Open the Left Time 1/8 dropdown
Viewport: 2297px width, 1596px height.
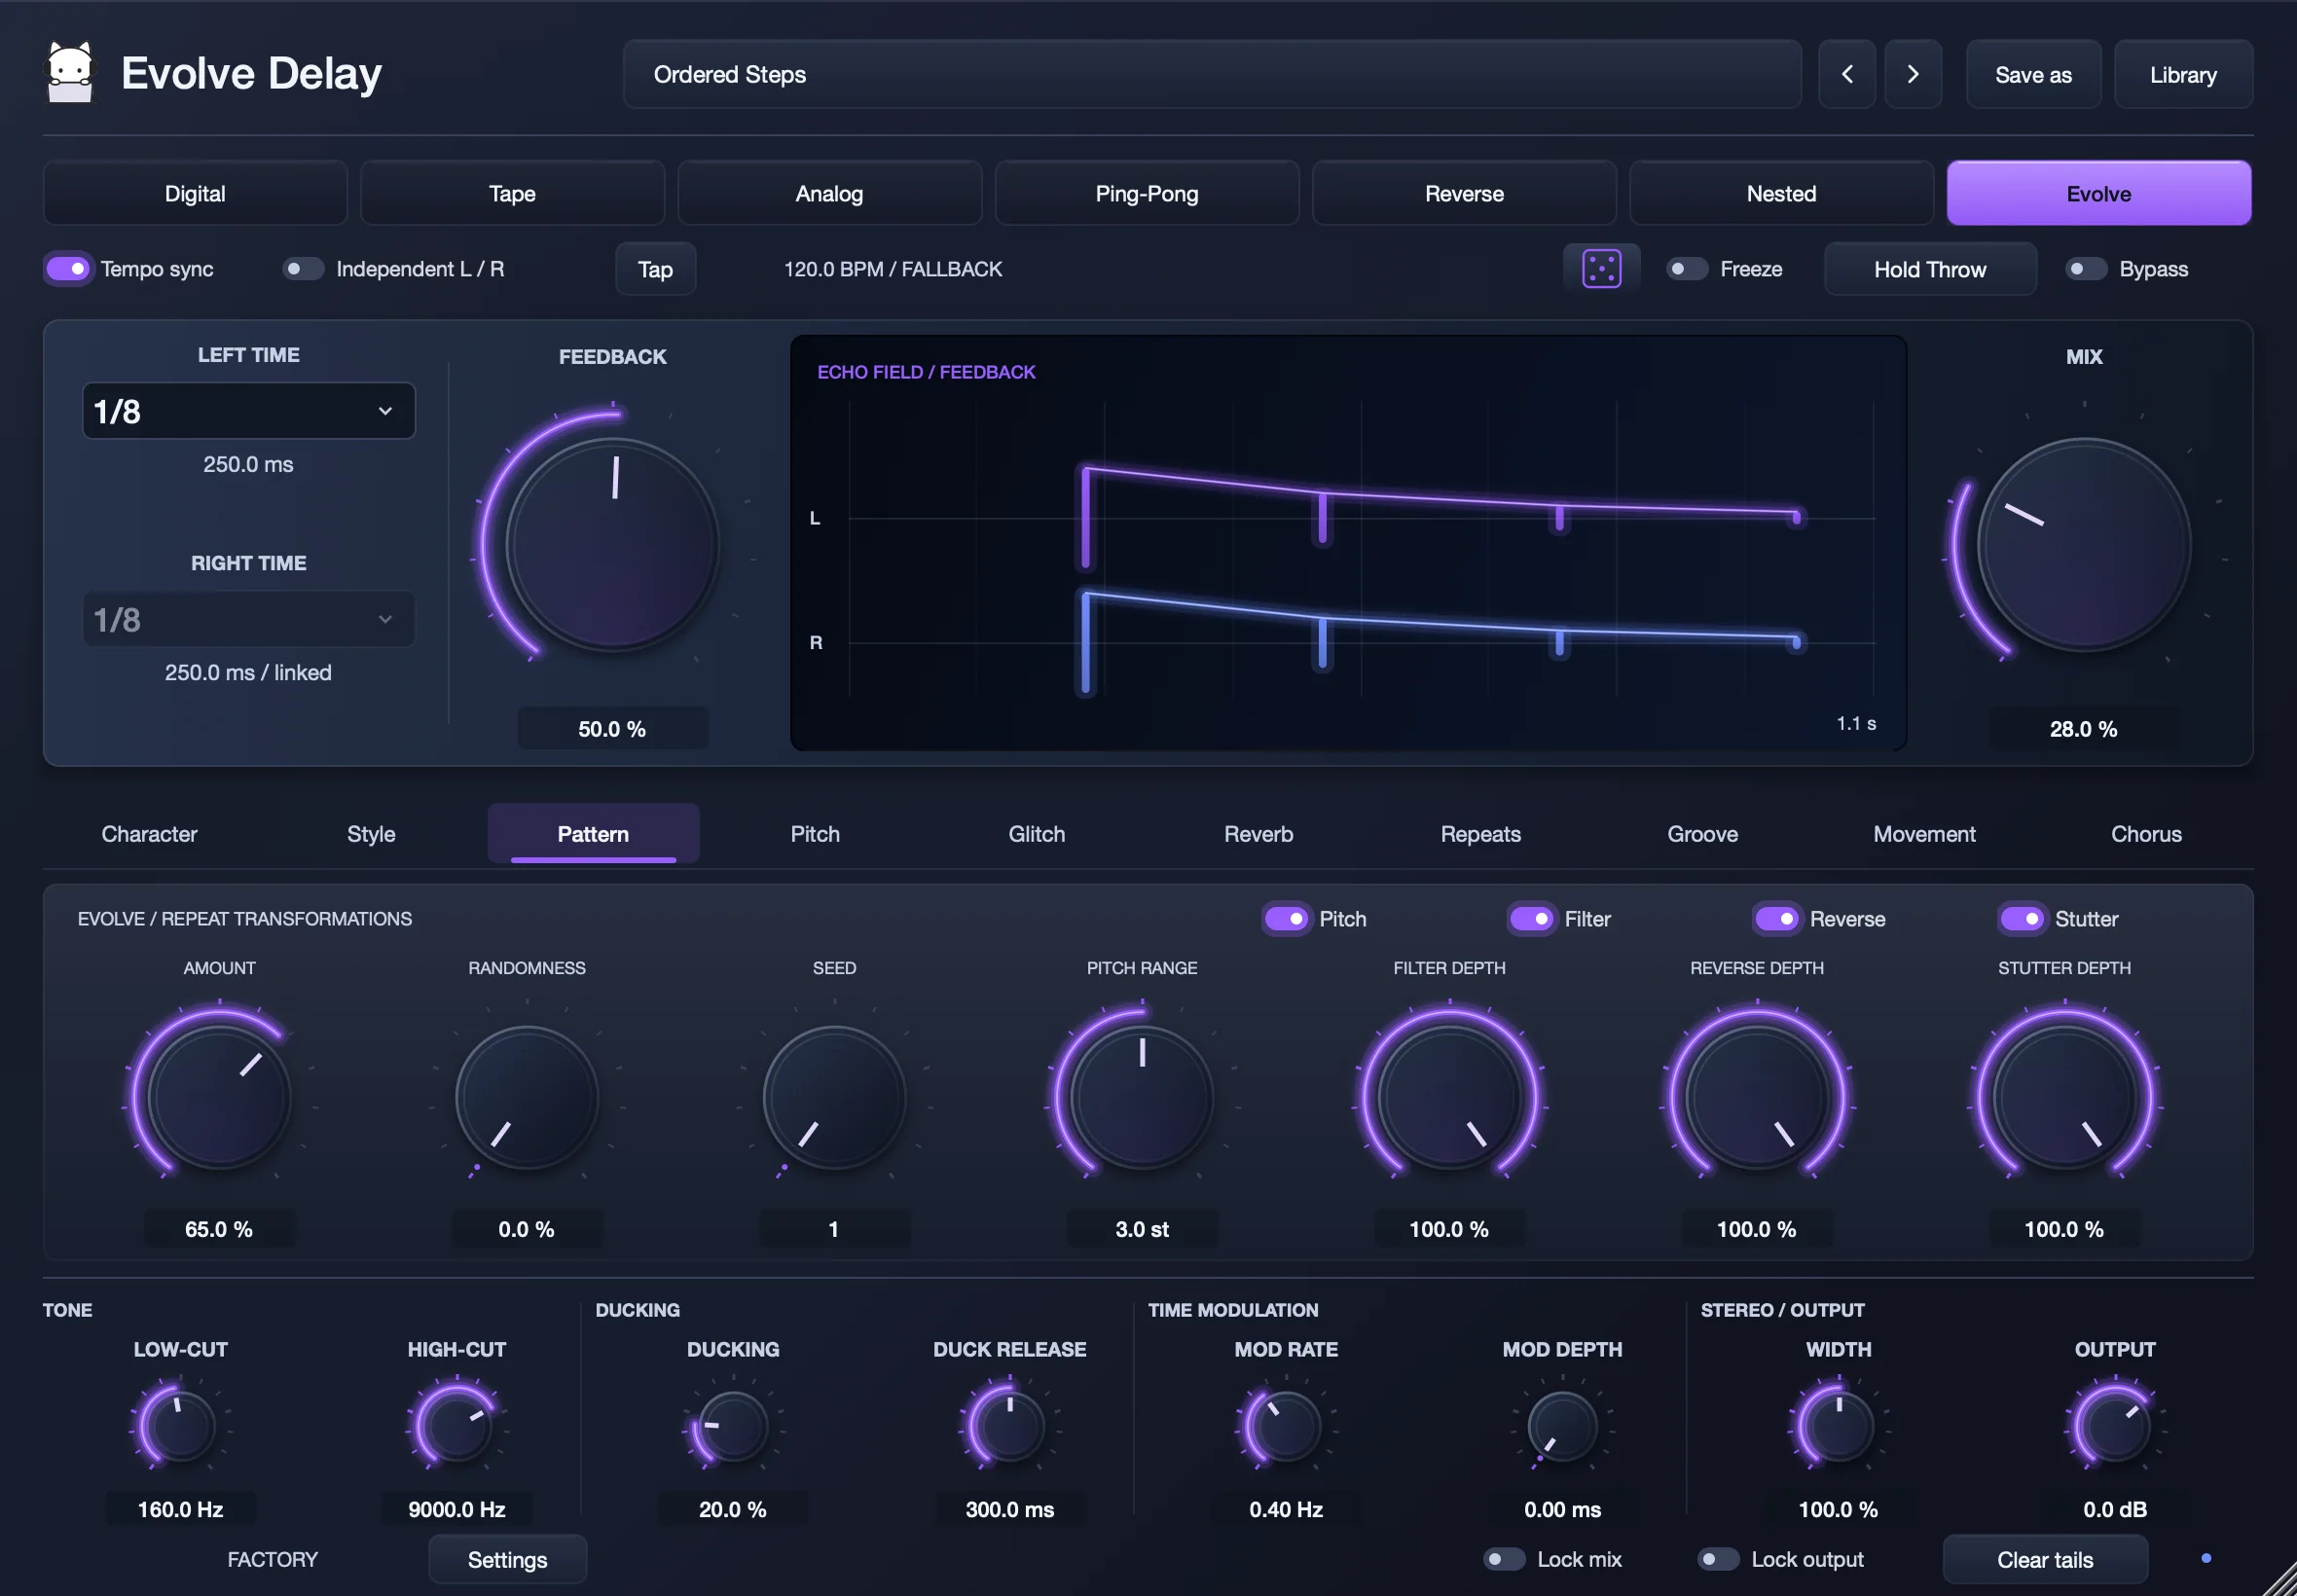pyautogui.click(x=248, y=411)
